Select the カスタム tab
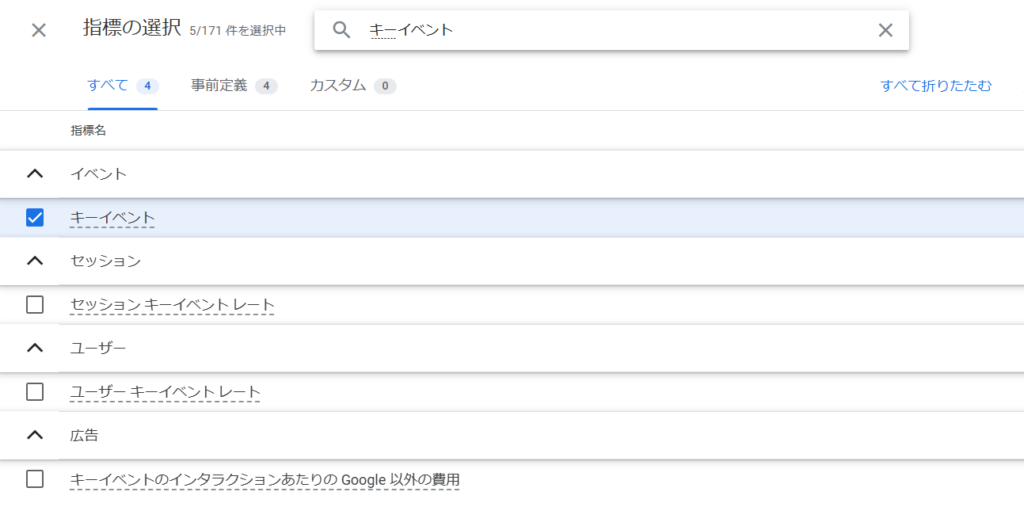This screenshot has width=1024, height=526. [352, 86]
